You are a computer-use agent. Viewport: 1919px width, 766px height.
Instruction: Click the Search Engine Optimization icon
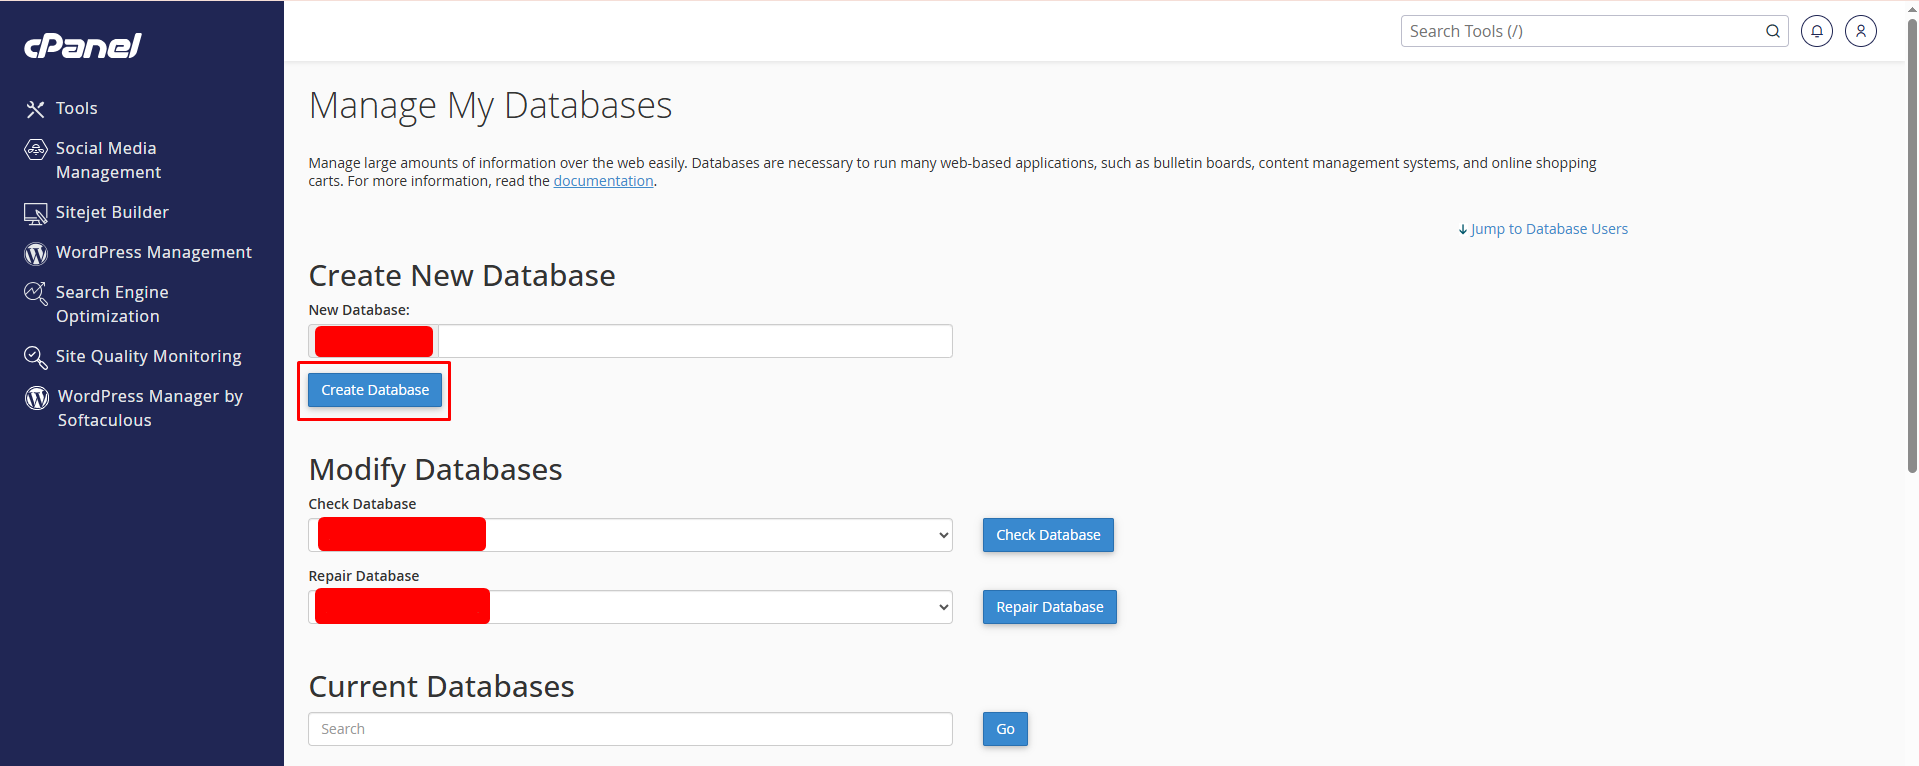[36, 293]
